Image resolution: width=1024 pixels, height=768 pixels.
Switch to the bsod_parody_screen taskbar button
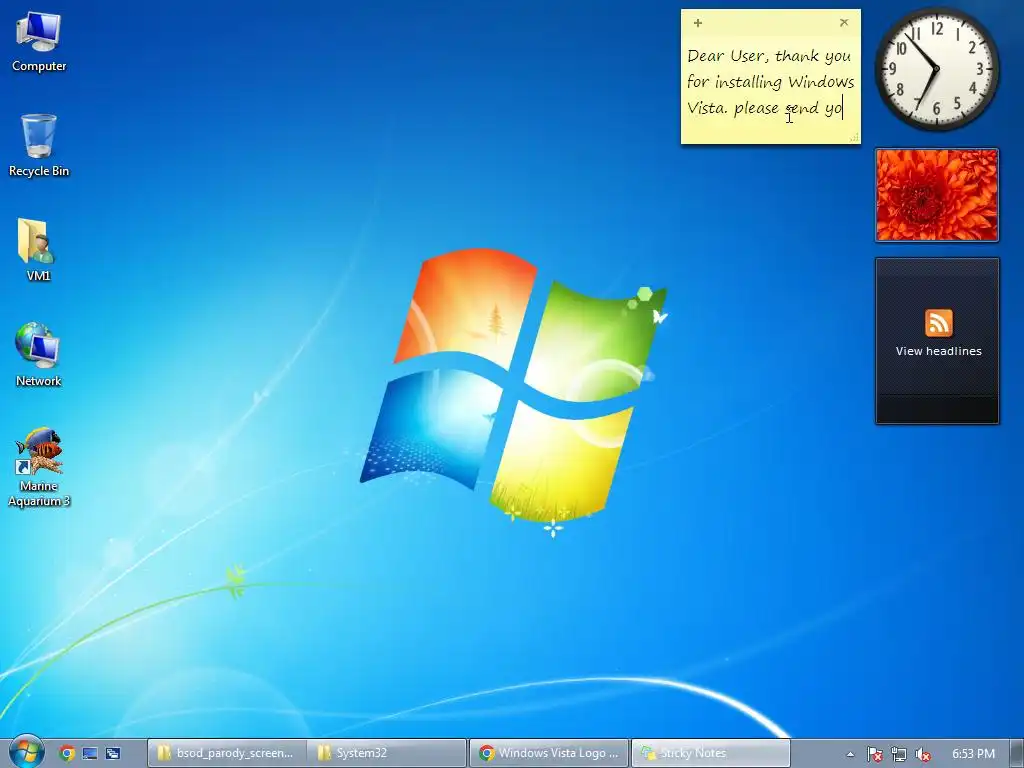click(227, 753)
